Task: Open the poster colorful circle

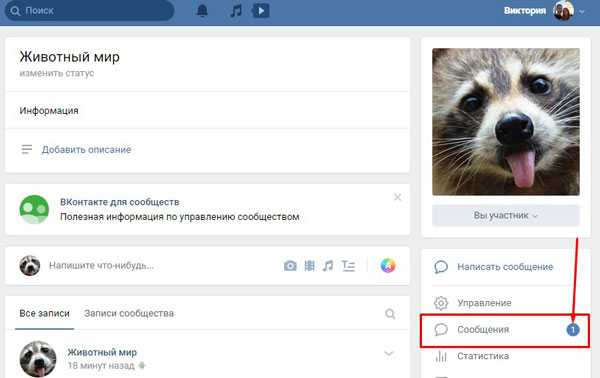Action: (388, 265)
